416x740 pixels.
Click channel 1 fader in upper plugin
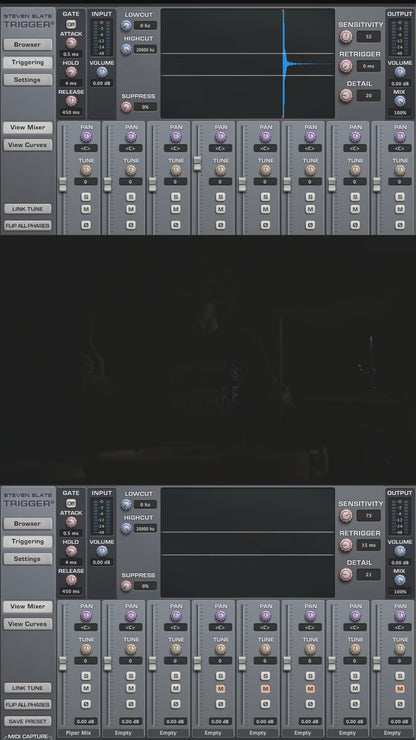63,184
